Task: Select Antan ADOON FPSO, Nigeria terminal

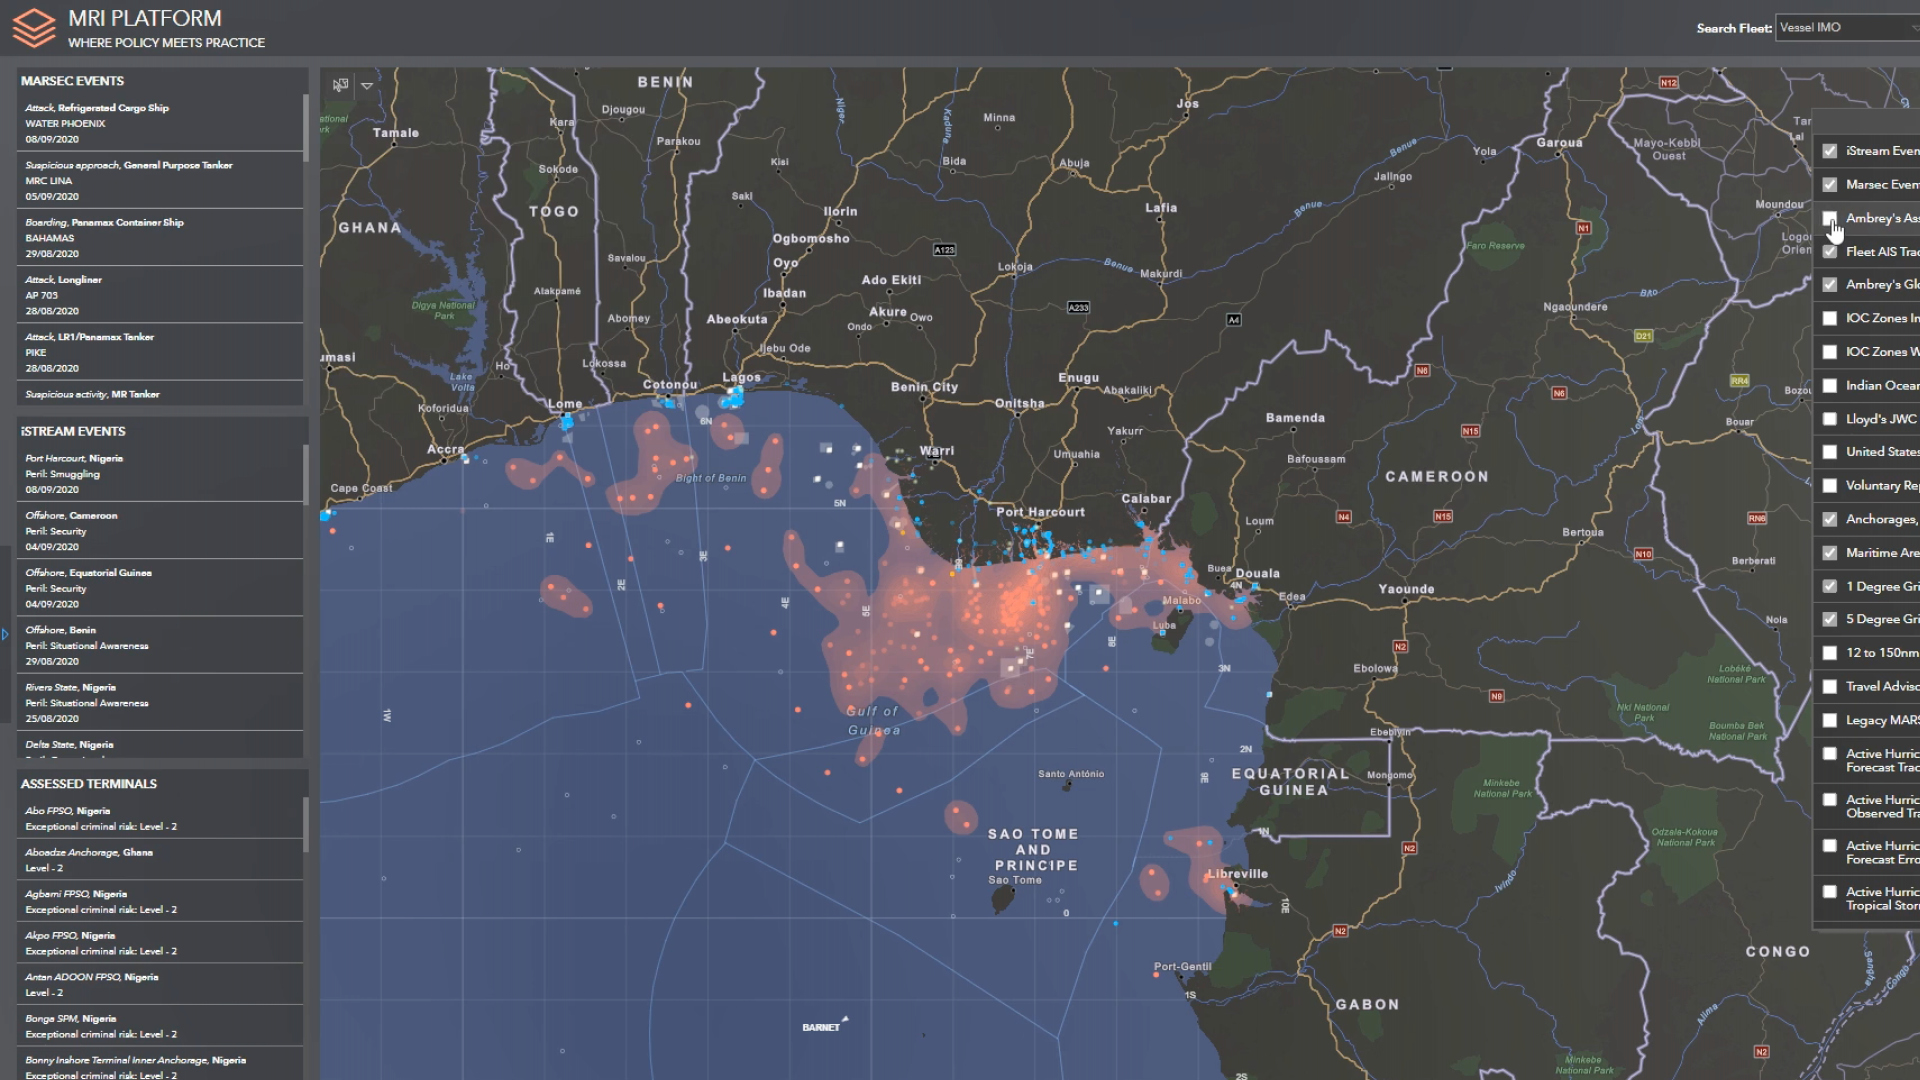Action: click(x=159, y=984)
